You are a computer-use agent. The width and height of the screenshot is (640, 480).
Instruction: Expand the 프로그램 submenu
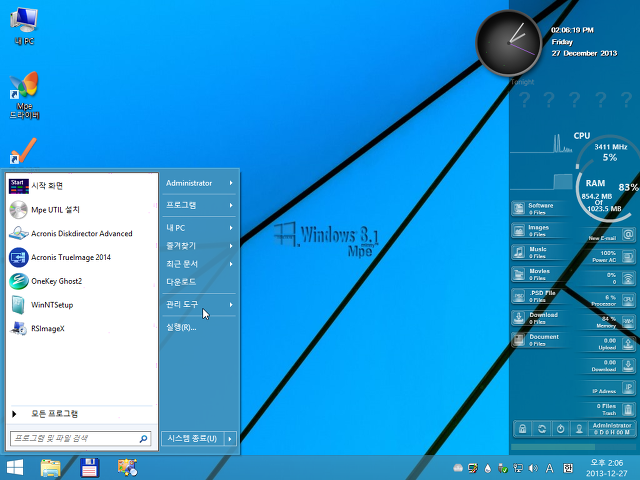pyautogui.click(x=199, y=205)
